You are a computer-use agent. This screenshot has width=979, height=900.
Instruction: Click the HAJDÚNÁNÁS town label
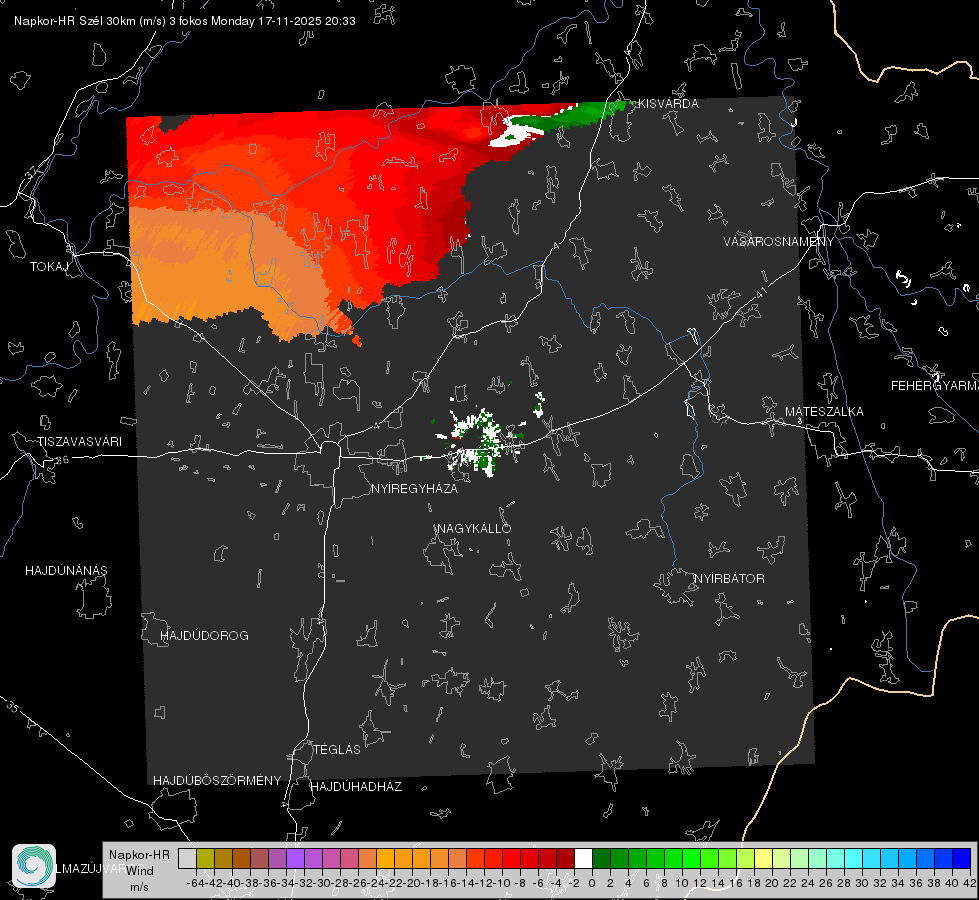(x=66, y=571)
